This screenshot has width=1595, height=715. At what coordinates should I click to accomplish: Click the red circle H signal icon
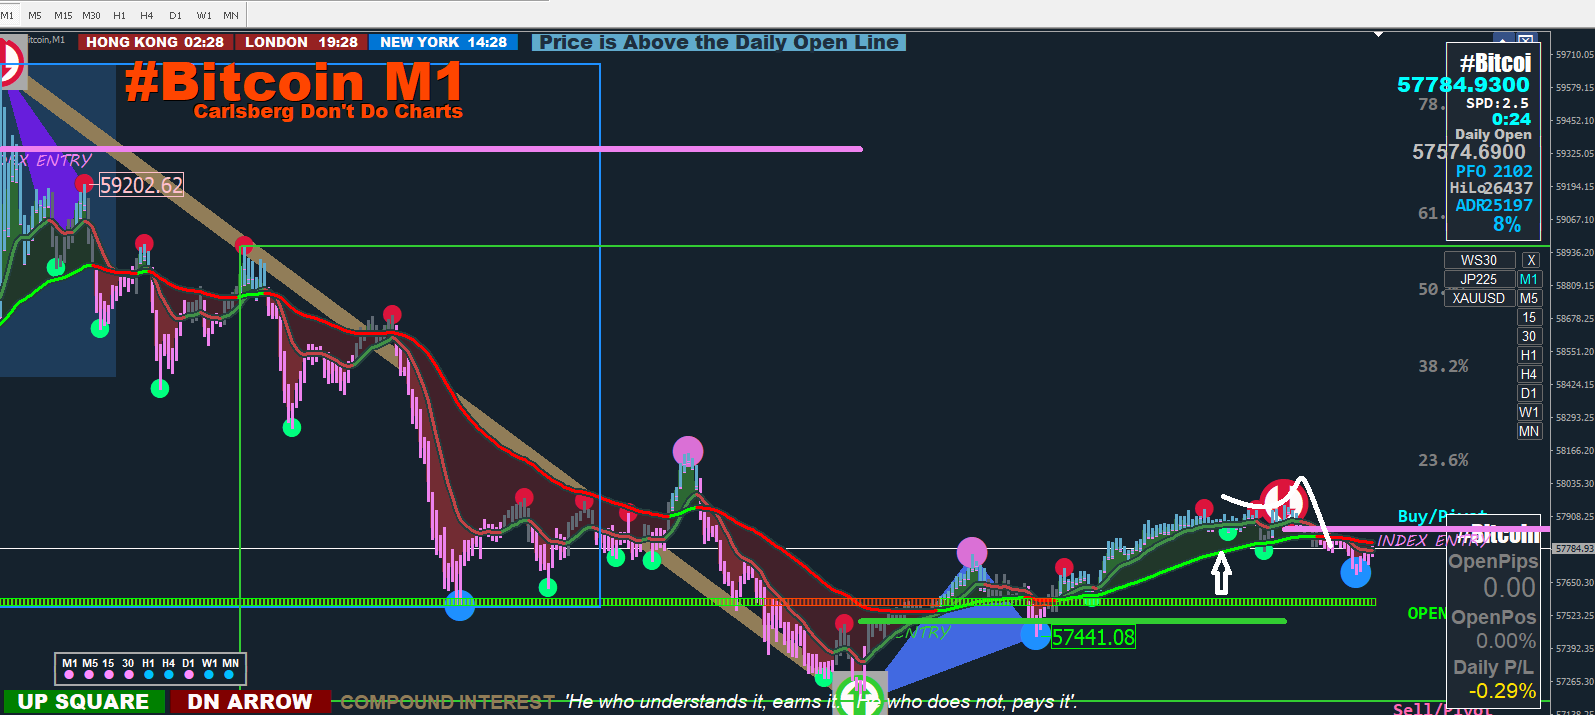point(1284,502)
